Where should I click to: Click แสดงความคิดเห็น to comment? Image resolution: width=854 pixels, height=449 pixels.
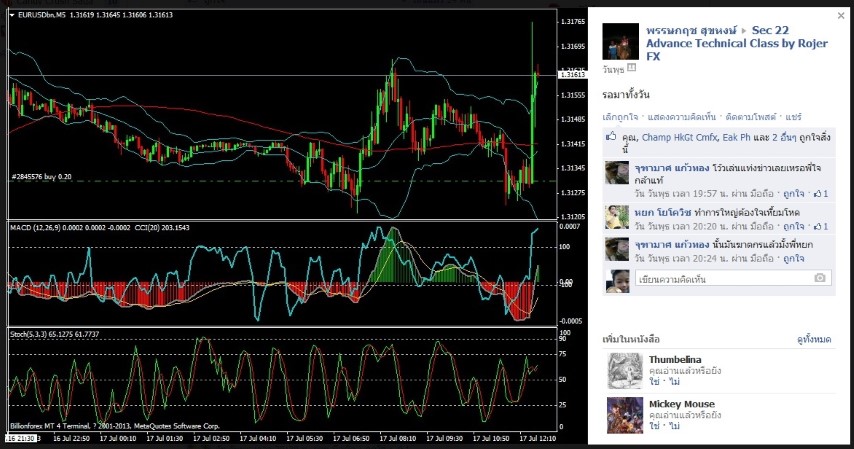[x=681, y=117]
